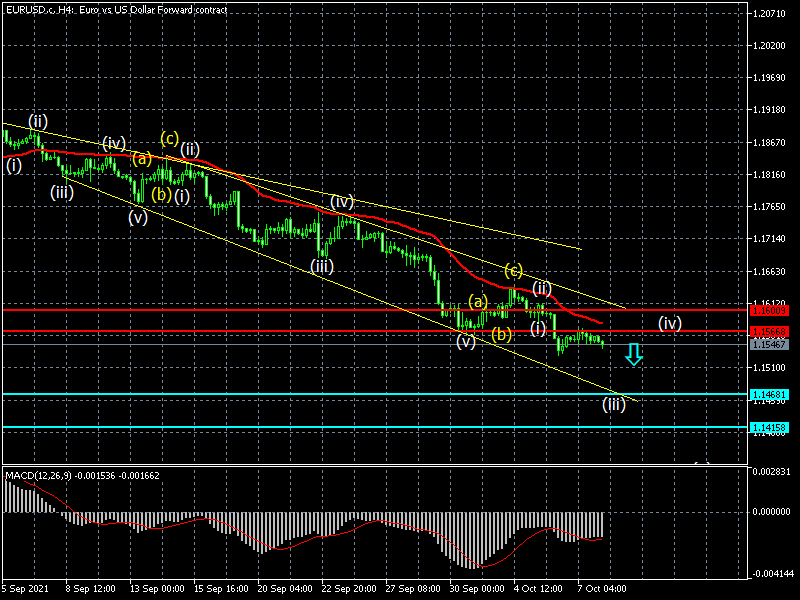Click the 0.000000 MACD zero level value
800x600 pixels.
(768, 511)
